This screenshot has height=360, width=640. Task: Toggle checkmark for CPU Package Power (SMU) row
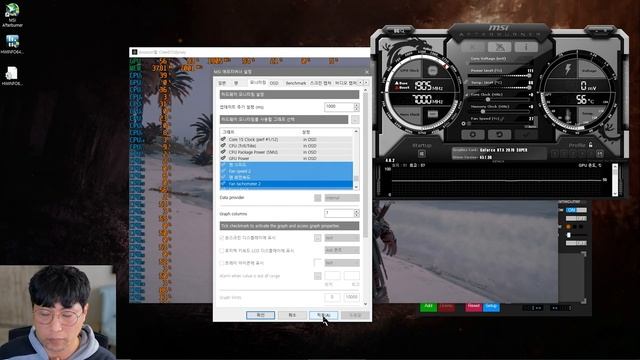(x=223, y=152)
